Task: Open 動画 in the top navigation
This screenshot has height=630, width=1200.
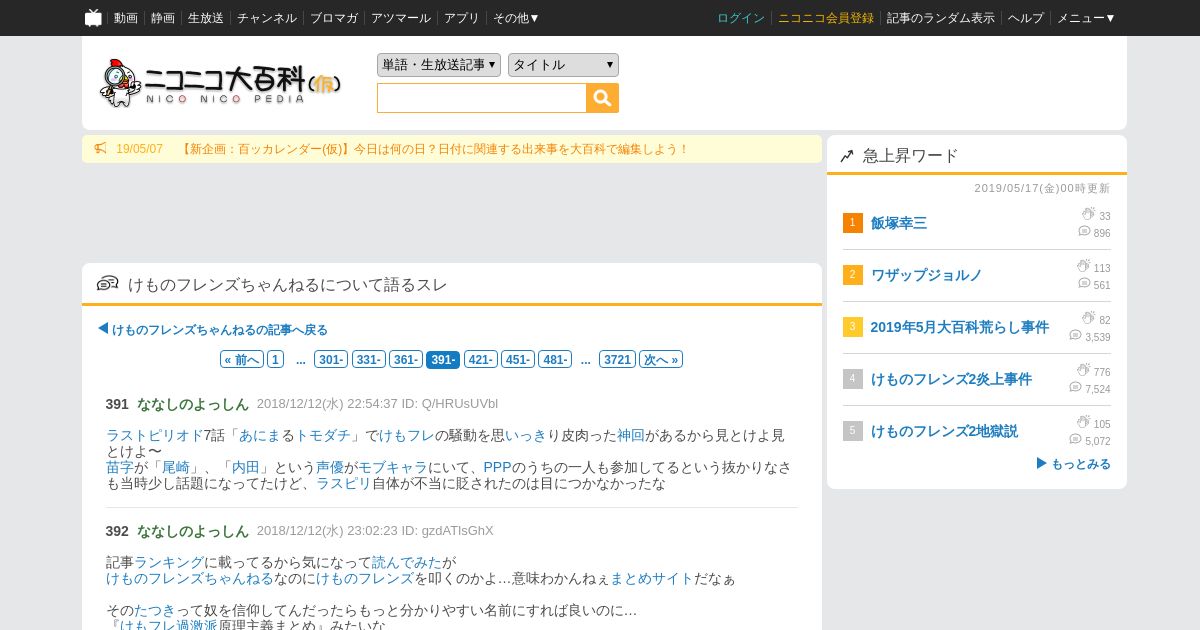Action: point(126,18)
